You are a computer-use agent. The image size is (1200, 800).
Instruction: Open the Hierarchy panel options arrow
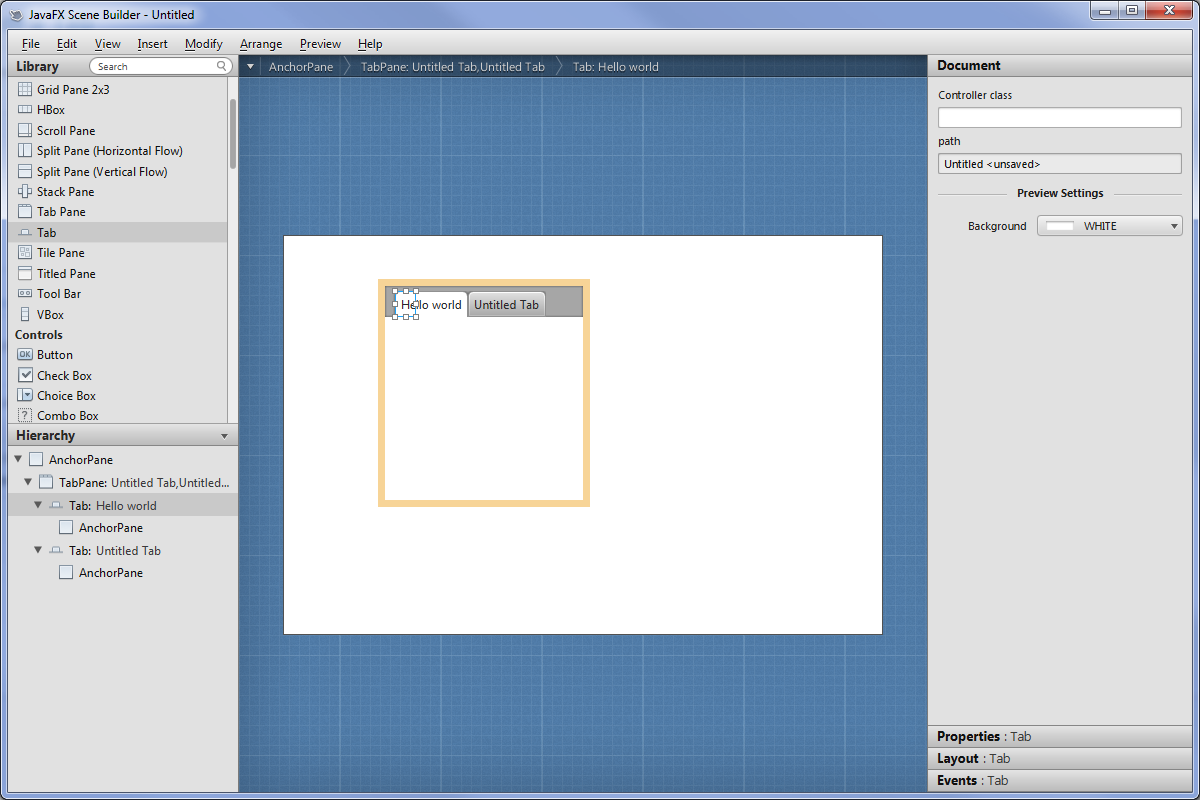tap(224, 436)
